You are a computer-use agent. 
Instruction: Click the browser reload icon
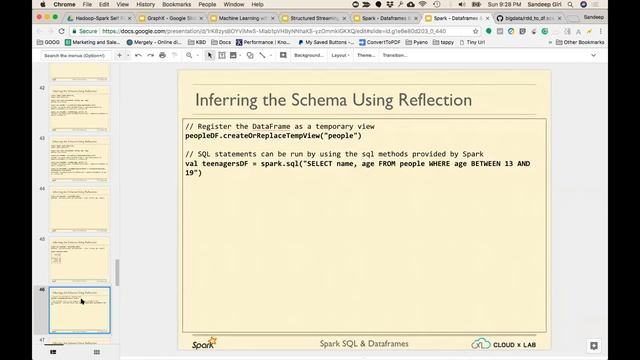pyautogui.click(x=61, y=31)
